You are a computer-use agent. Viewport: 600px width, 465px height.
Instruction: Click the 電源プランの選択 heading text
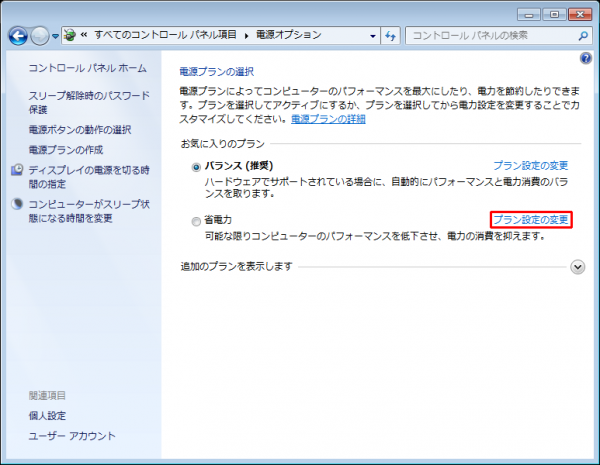click(x=217, y=72)
